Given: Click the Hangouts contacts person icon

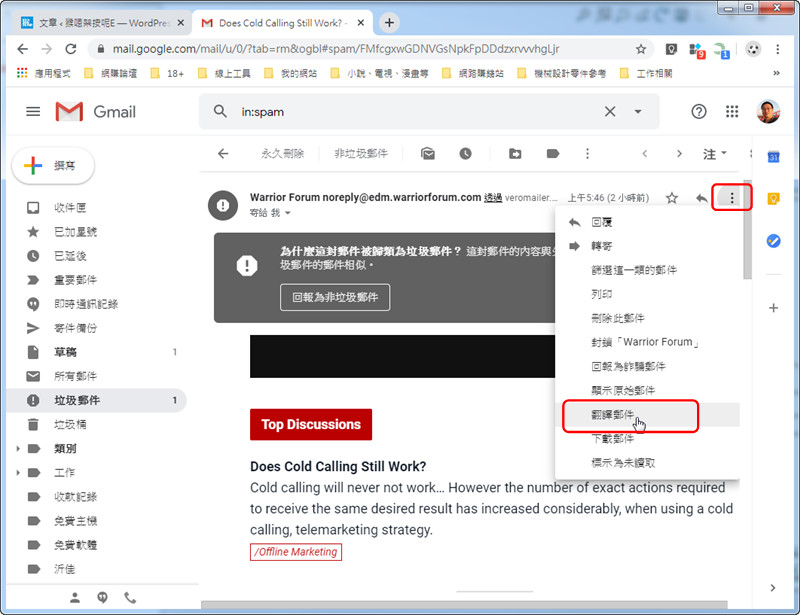Looking at the screenshot, I should coord(75,598).
